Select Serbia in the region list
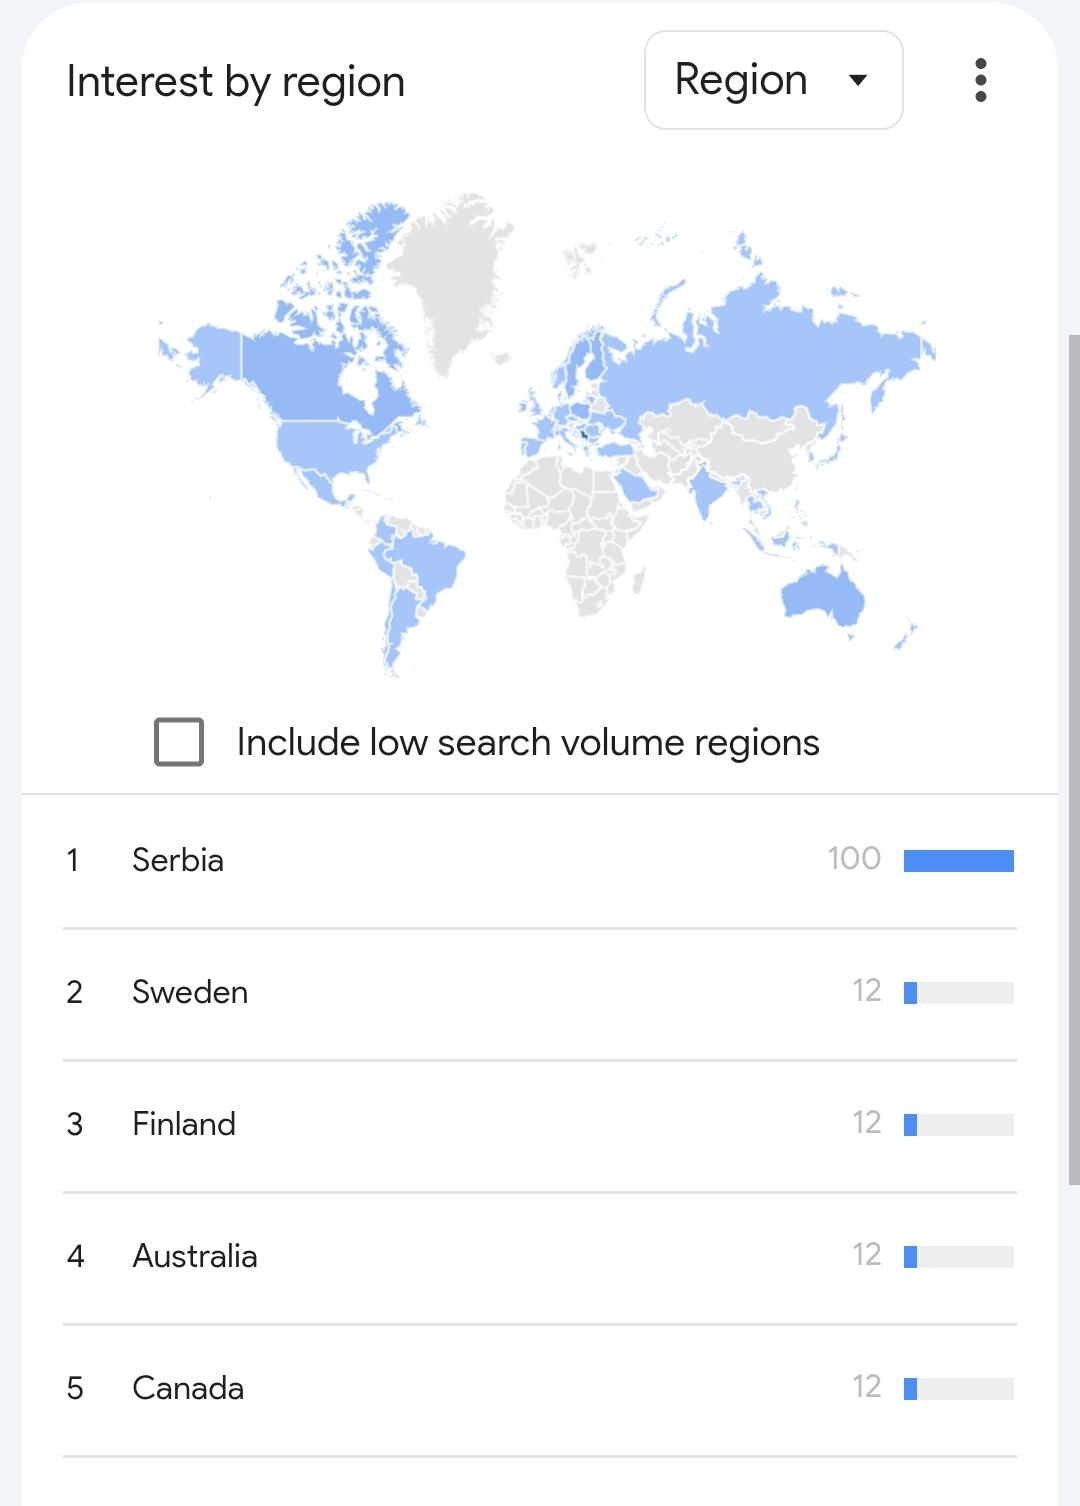 tap(178, 860)
